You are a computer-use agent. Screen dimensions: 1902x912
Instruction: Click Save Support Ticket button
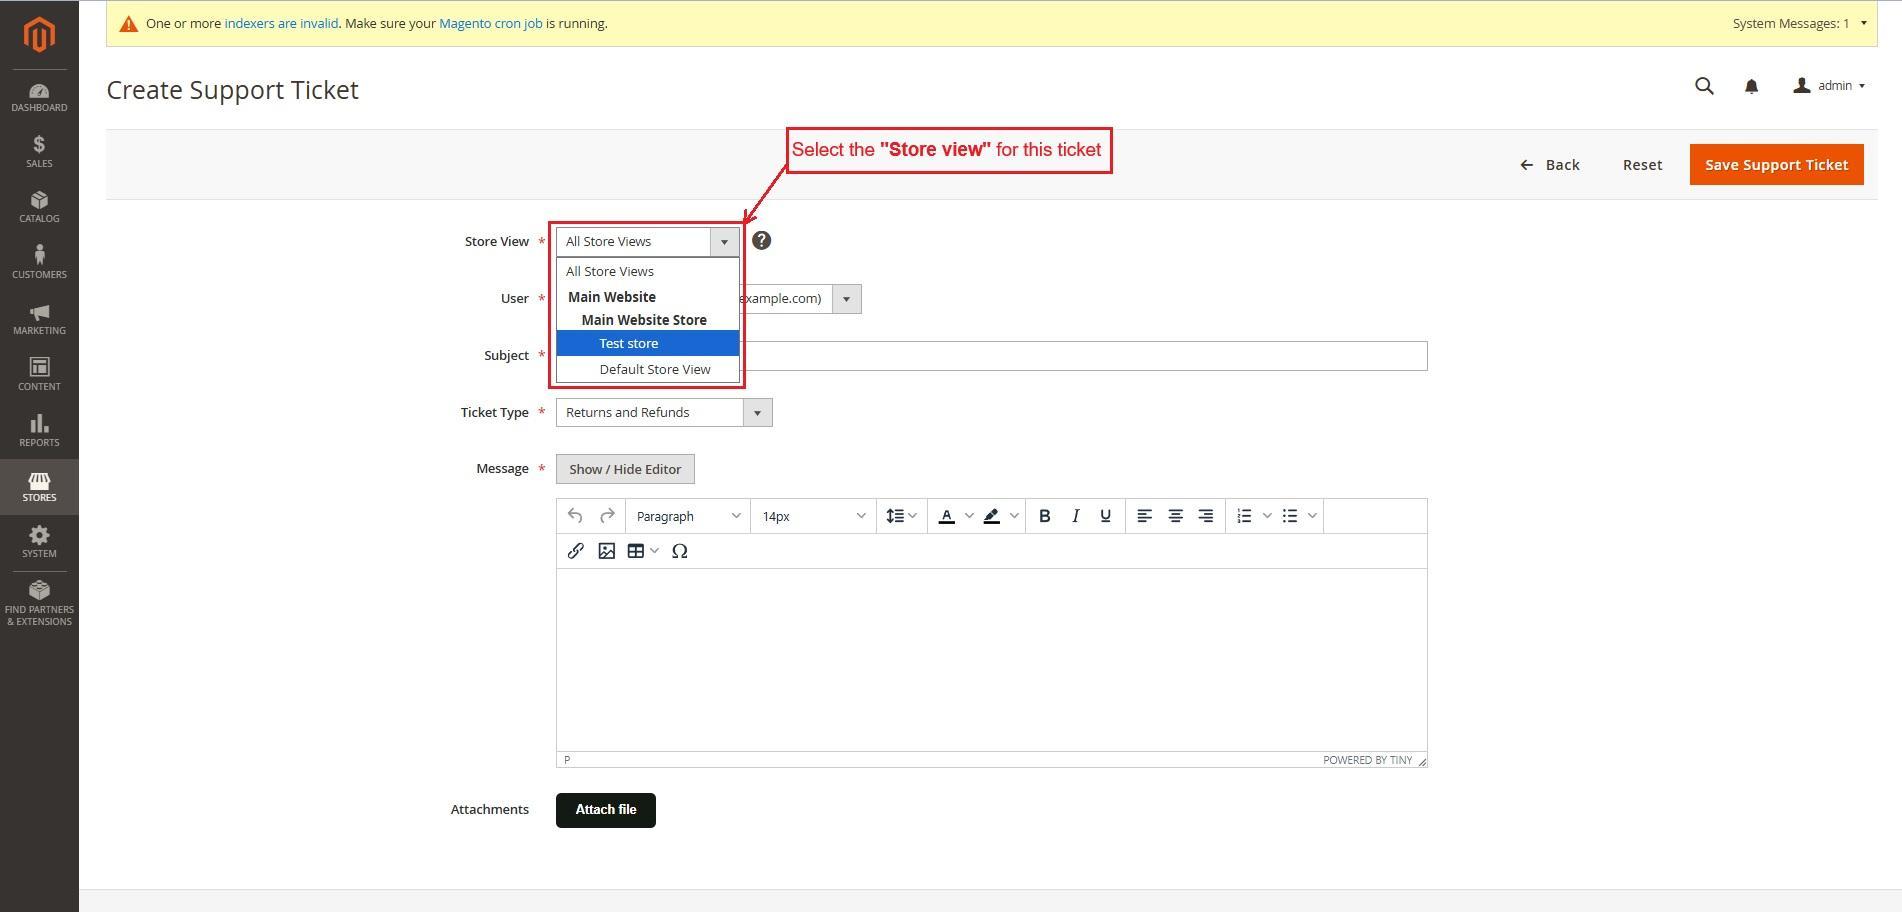pyautogui.click(x=1776, y=165)
